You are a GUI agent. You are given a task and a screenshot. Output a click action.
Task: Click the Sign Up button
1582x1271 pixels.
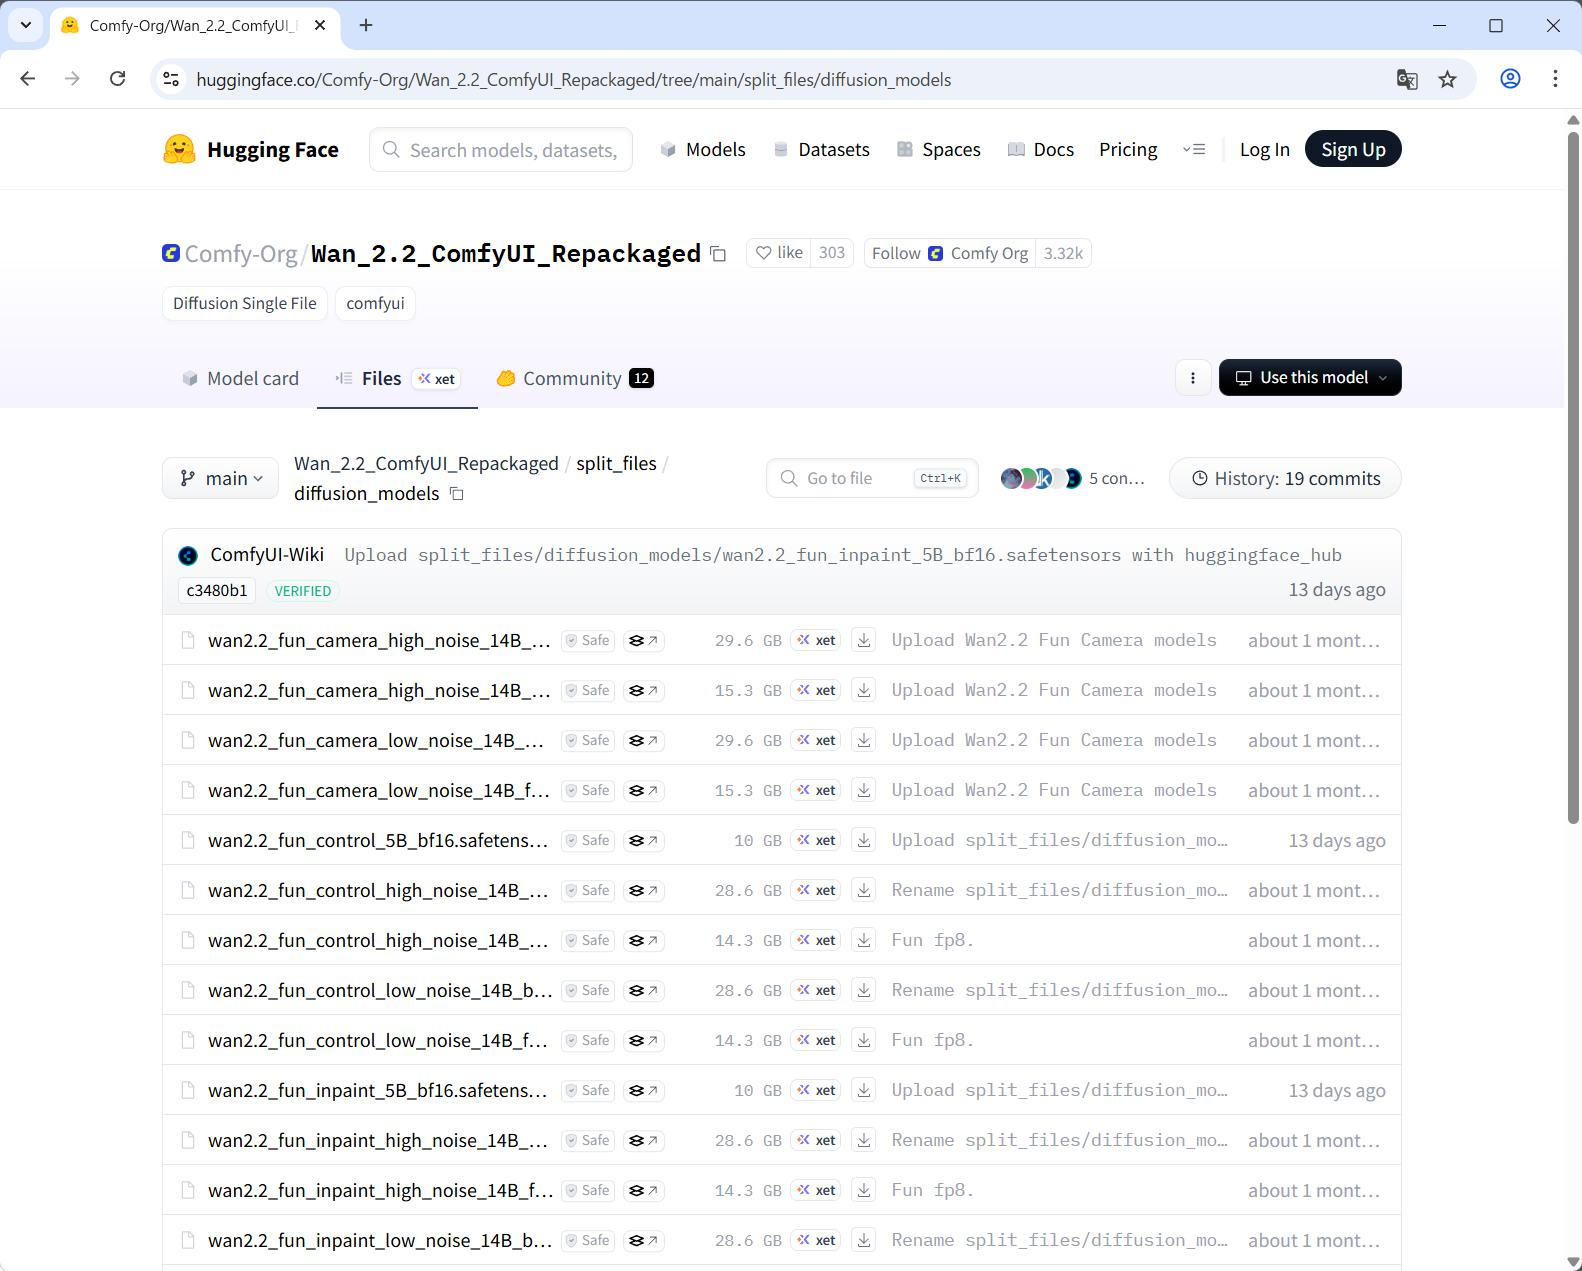[1353, 149]
